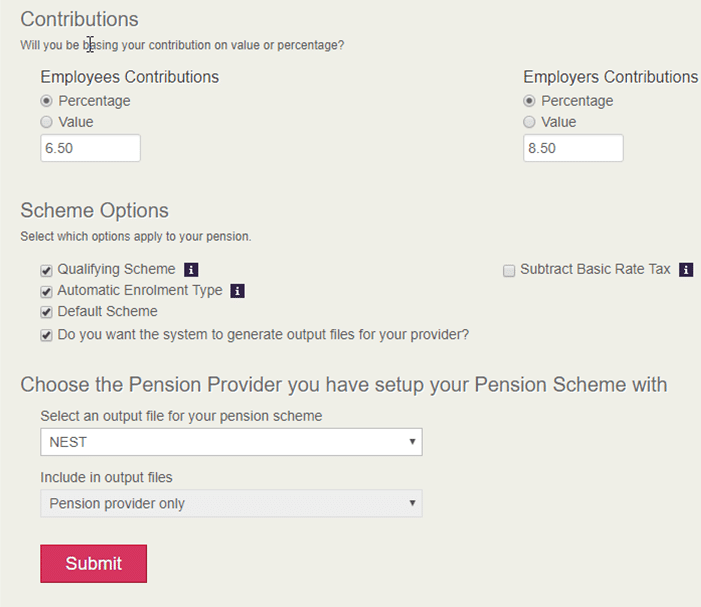Click the Default Scheme label text
Viewport: 701px width, 607px height.
tap(107, 312)
